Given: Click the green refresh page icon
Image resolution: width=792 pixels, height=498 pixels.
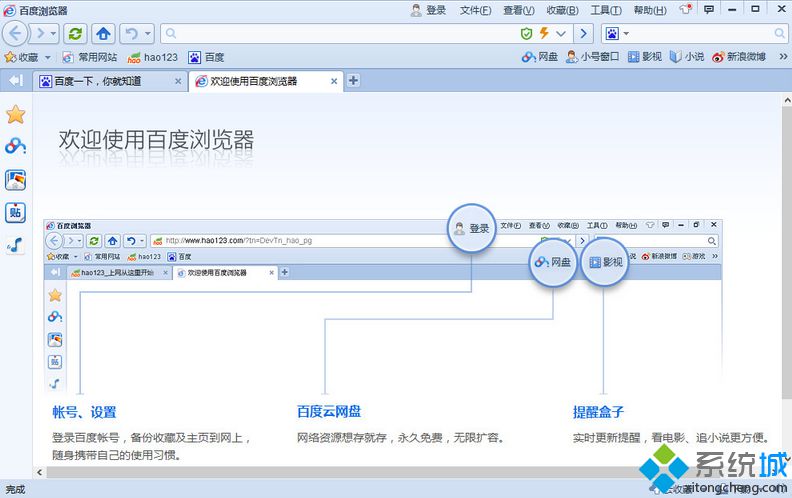Looking at the screenshot, I should 77,34.
